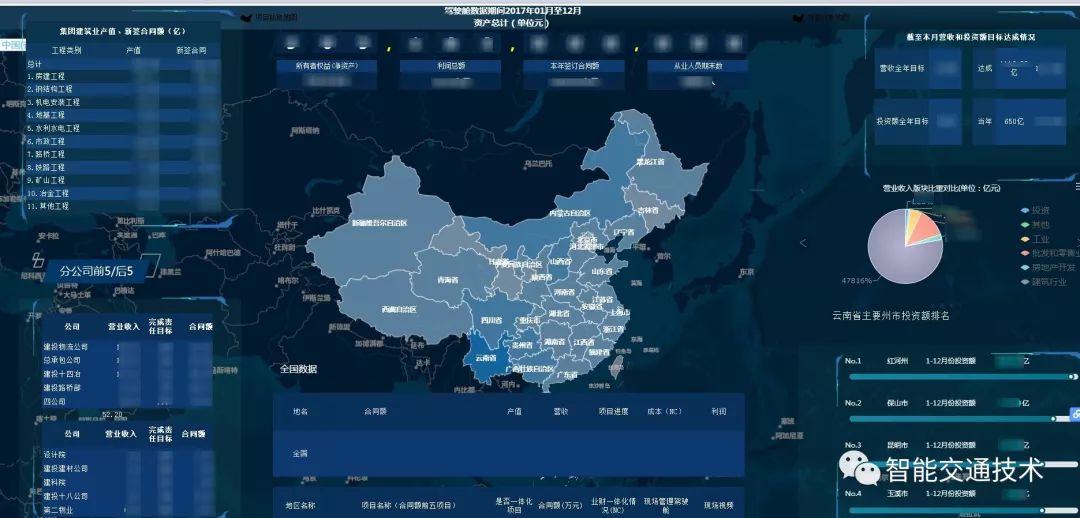The height and width of the screenshot is (518, 1080).
Task: Click the 建设路桥部 row
Action: tap(127, 388)
